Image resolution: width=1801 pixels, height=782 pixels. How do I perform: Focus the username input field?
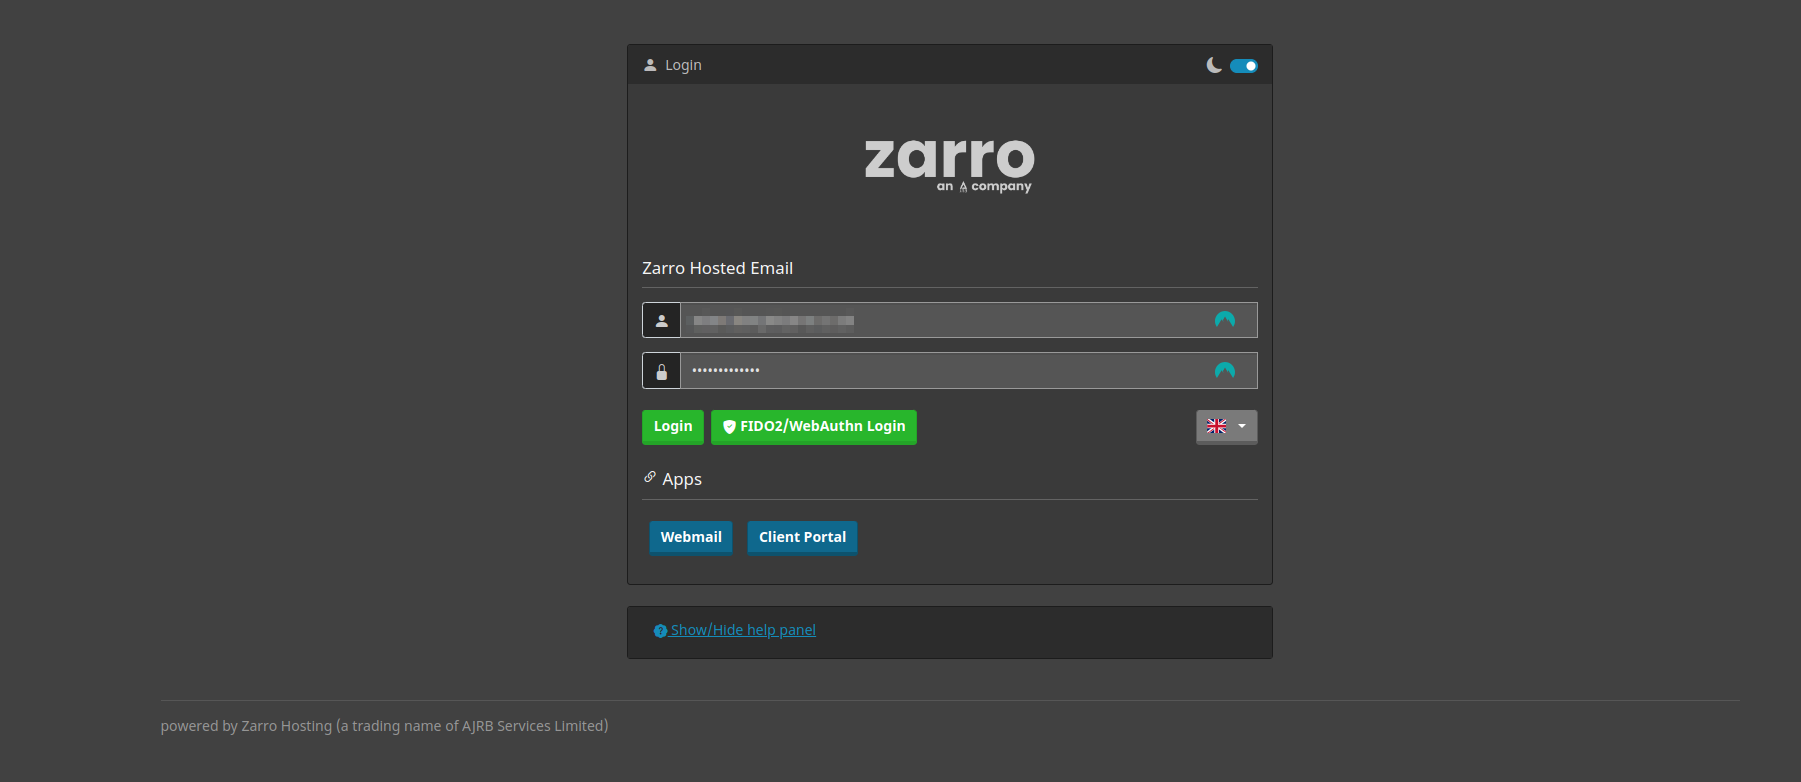pos(968,320)
